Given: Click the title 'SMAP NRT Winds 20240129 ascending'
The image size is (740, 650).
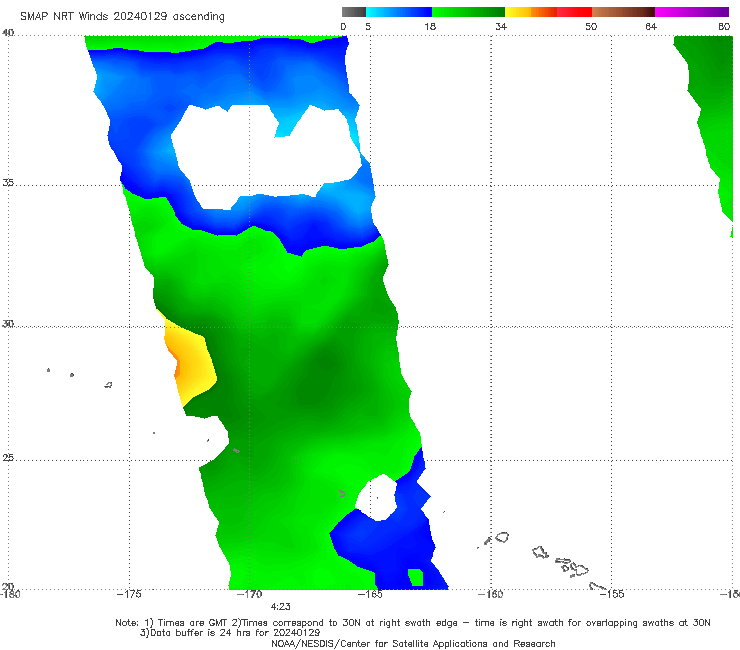Looking at the screenshot, I should click(x=122, y=16).
